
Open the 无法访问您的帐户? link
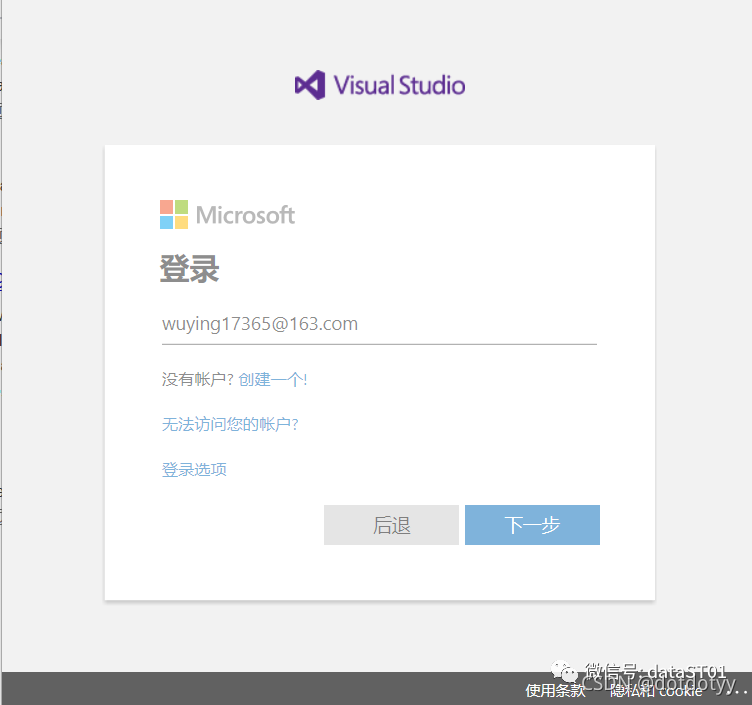(230, 424)
